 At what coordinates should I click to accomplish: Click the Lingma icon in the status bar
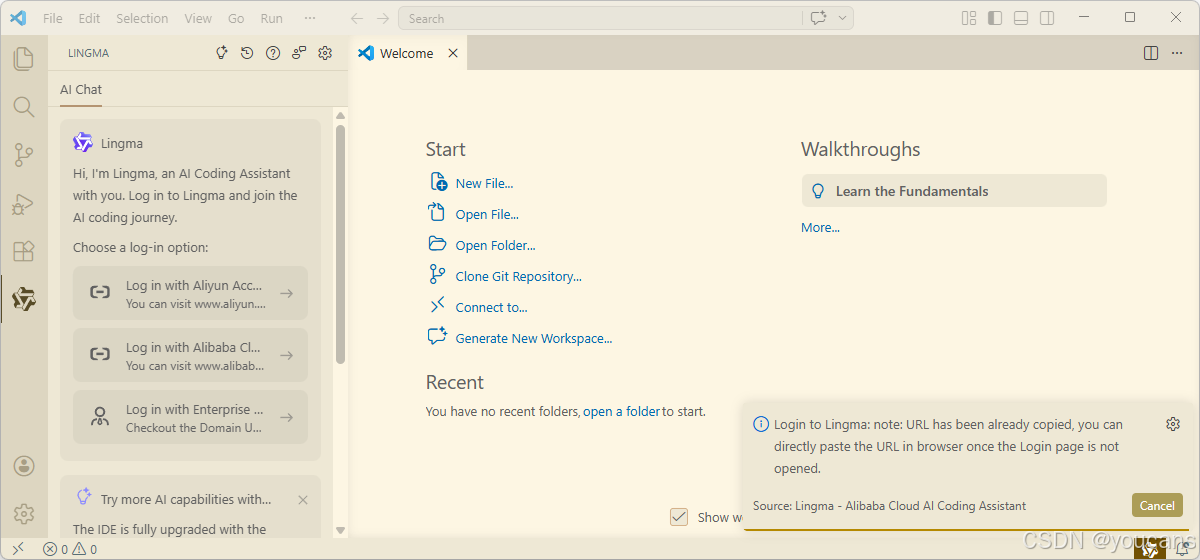click(x=1150, y=549)
